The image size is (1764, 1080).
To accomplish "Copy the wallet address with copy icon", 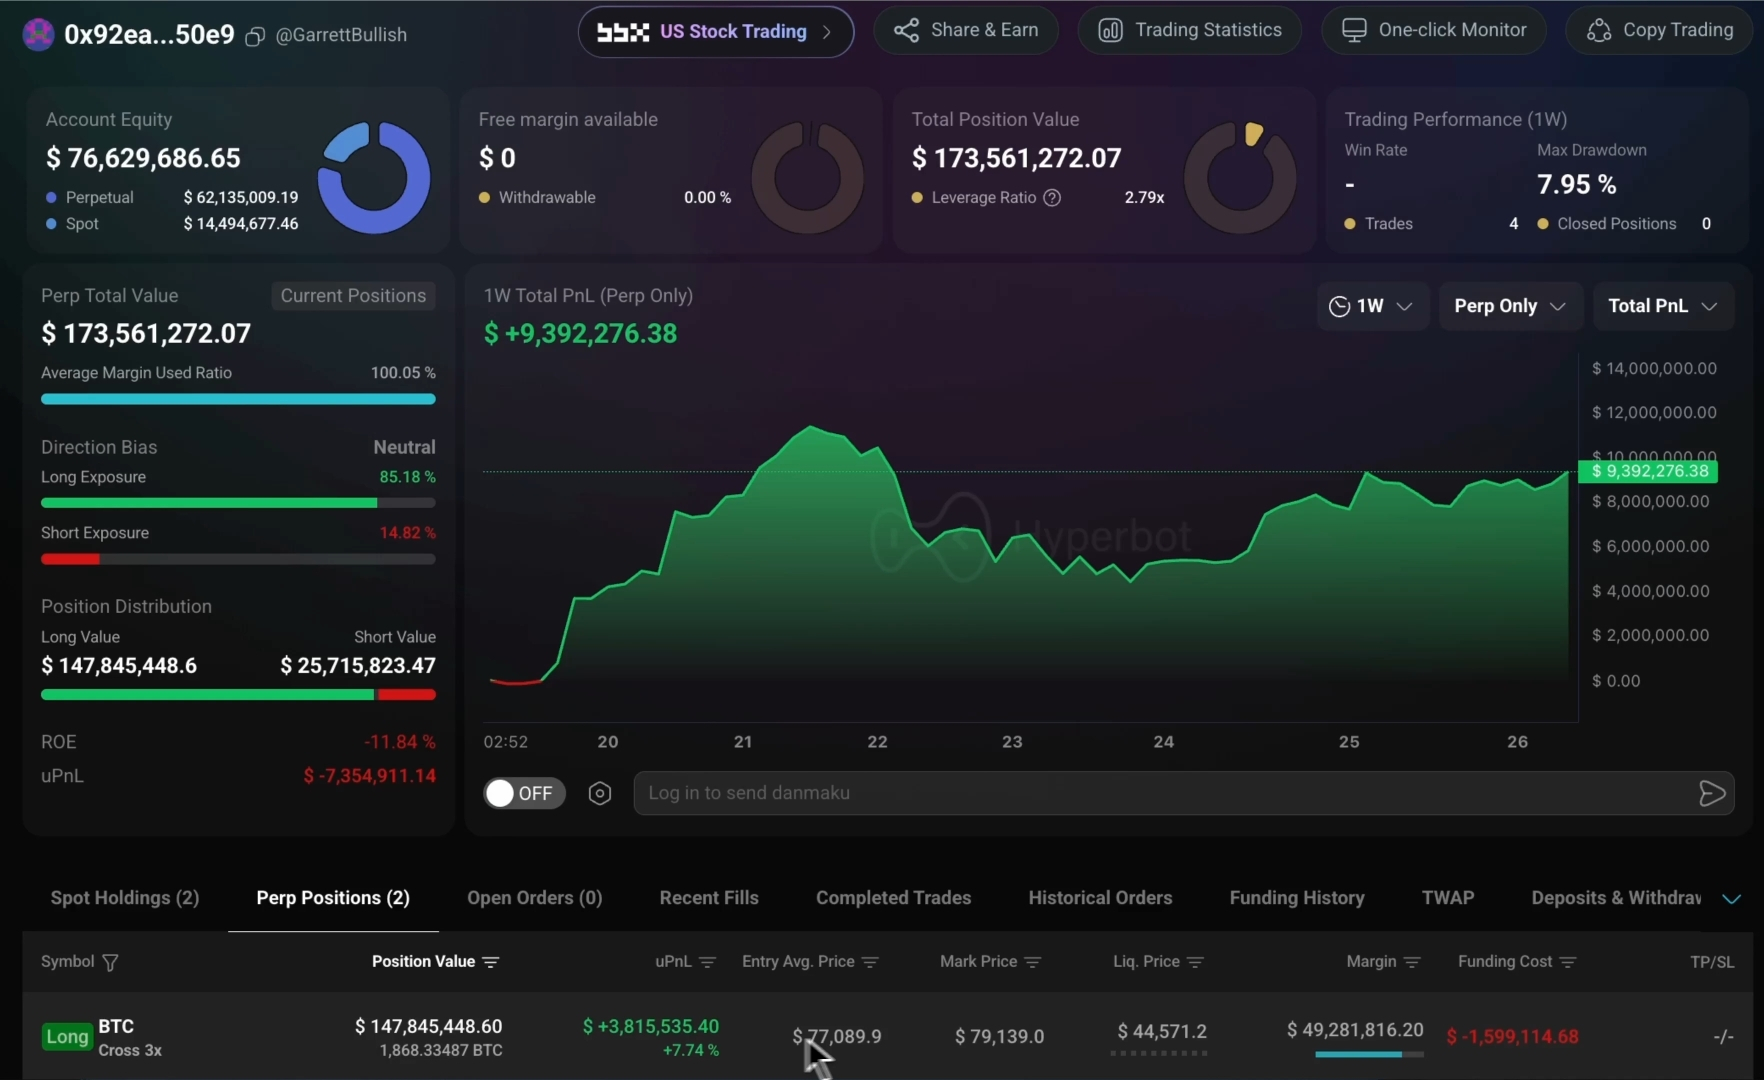I will [x=255, y=36].
